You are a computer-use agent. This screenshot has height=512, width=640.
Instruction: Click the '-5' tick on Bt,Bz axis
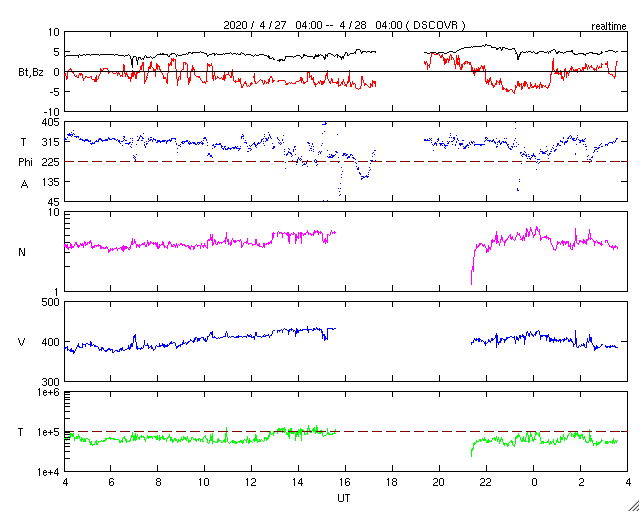[55, 92]
